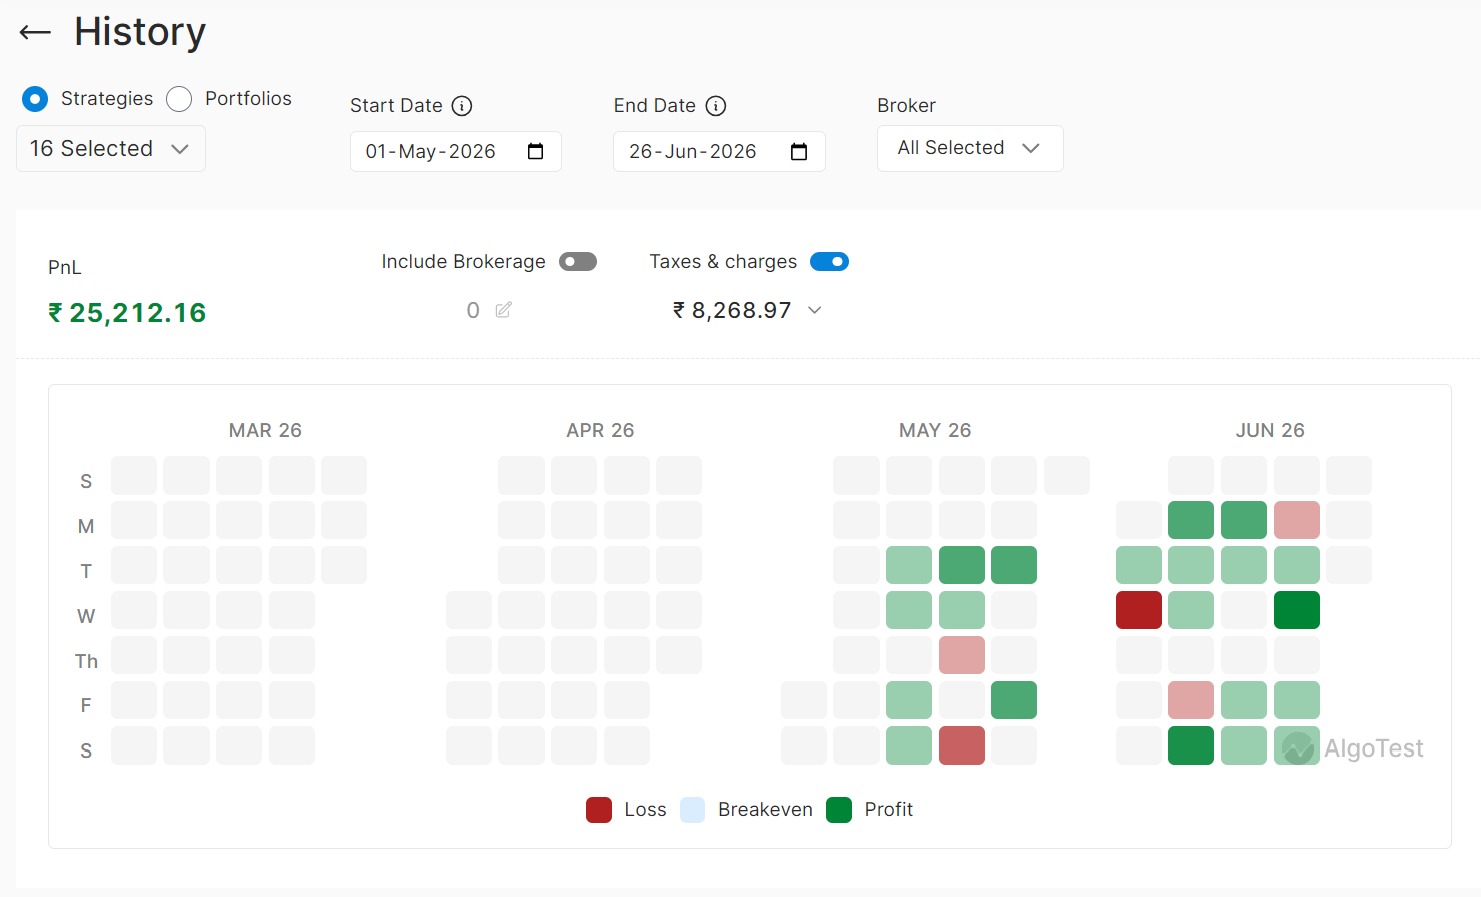Go back using the arrow next to History
Viewport: 1481px width, 897px height.
tap(35, 33)
